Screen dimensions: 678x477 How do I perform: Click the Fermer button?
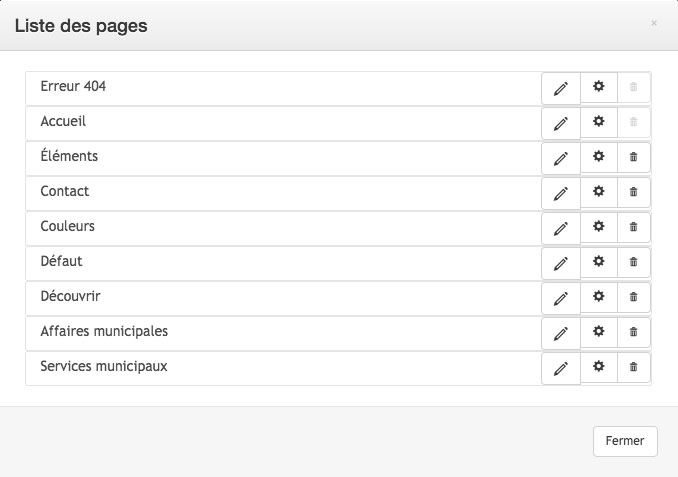coord(625,441)
